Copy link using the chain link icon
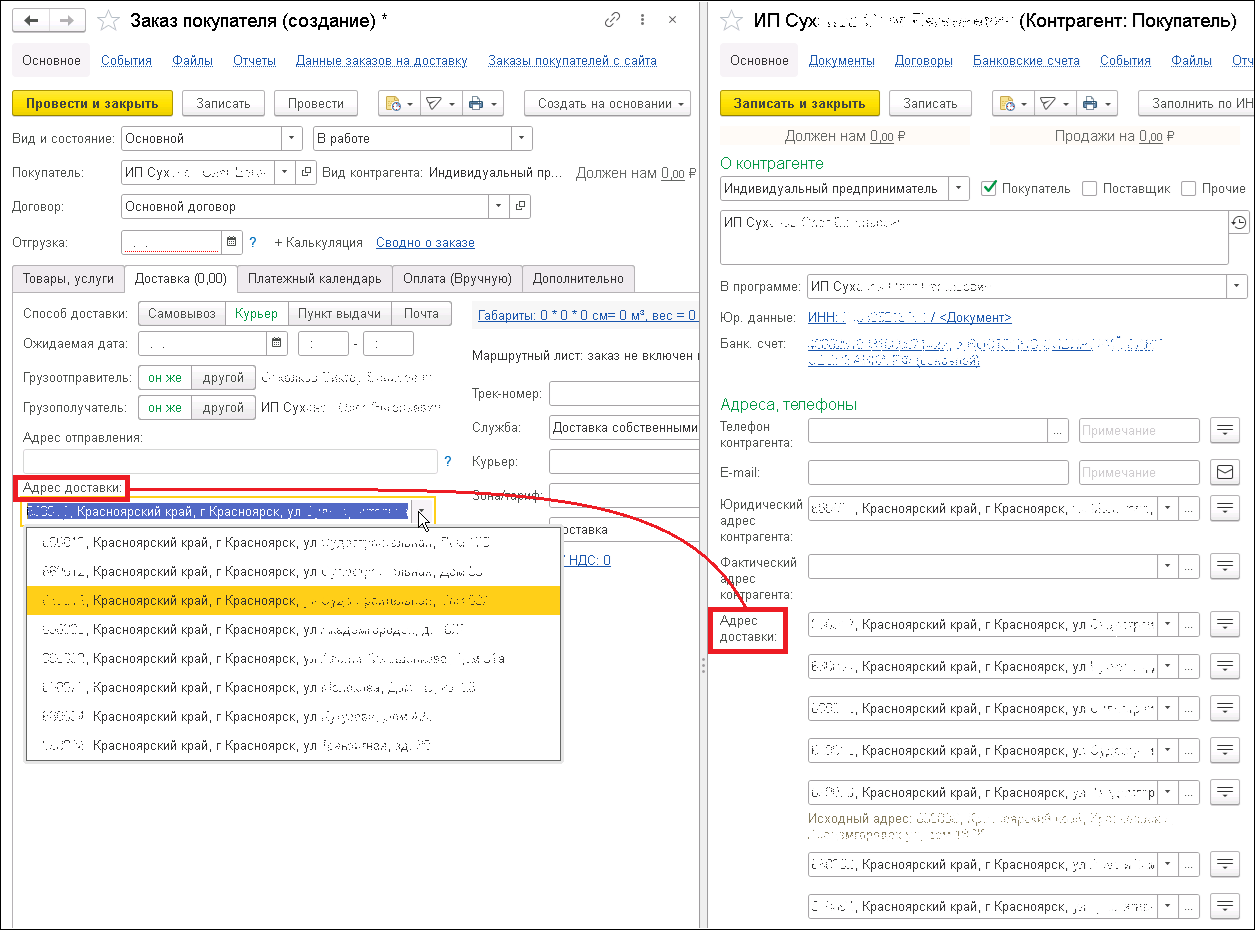This screenshot has height=930, width=1255. pyautogui.click(x=613, y=20)
